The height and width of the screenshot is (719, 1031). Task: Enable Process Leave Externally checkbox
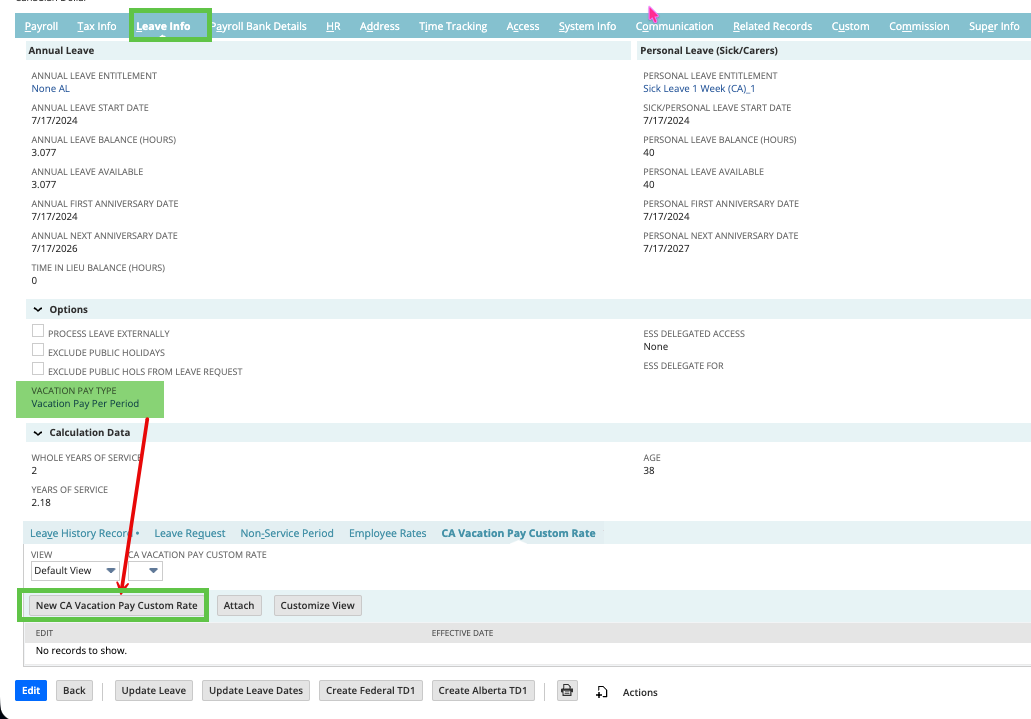(38, 331)
